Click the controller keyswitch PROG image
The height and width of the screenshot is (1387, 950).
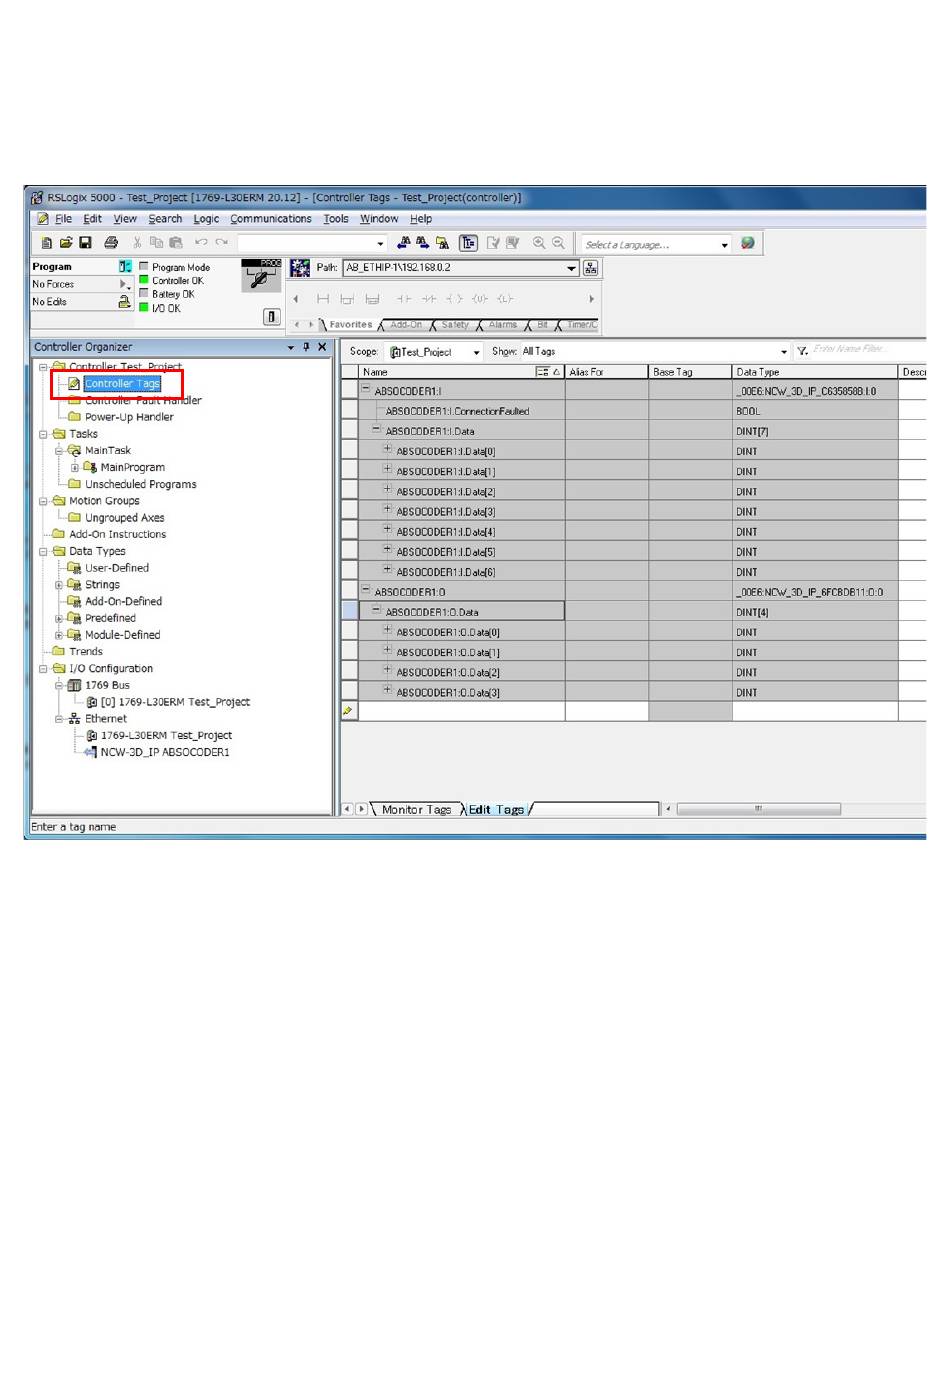click(x=261, y=276)
